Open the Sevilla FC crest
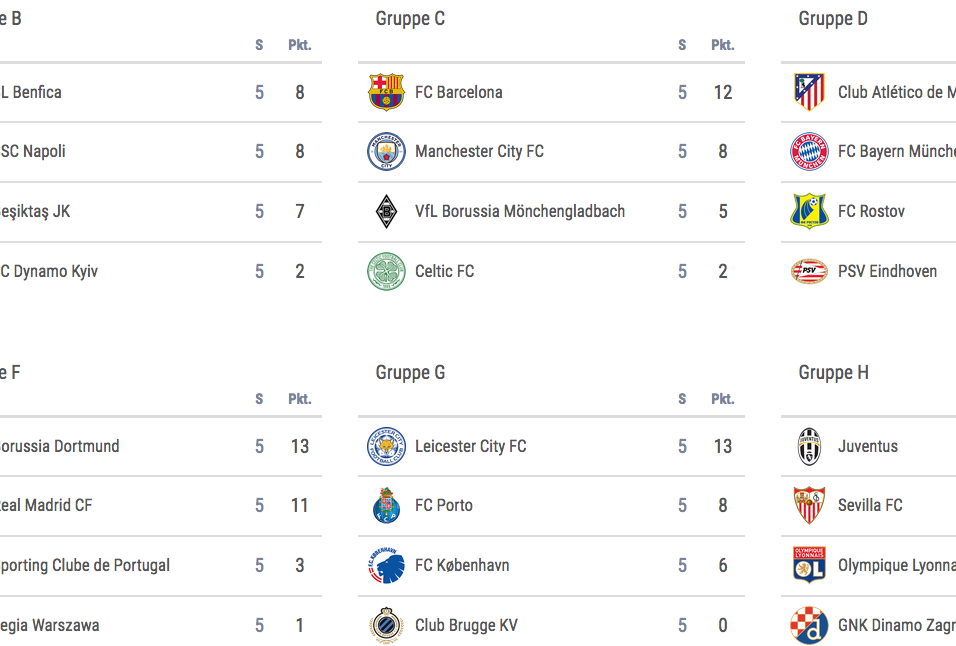The height and width of the screenshot is (646, 956). (x=809, y=506)
